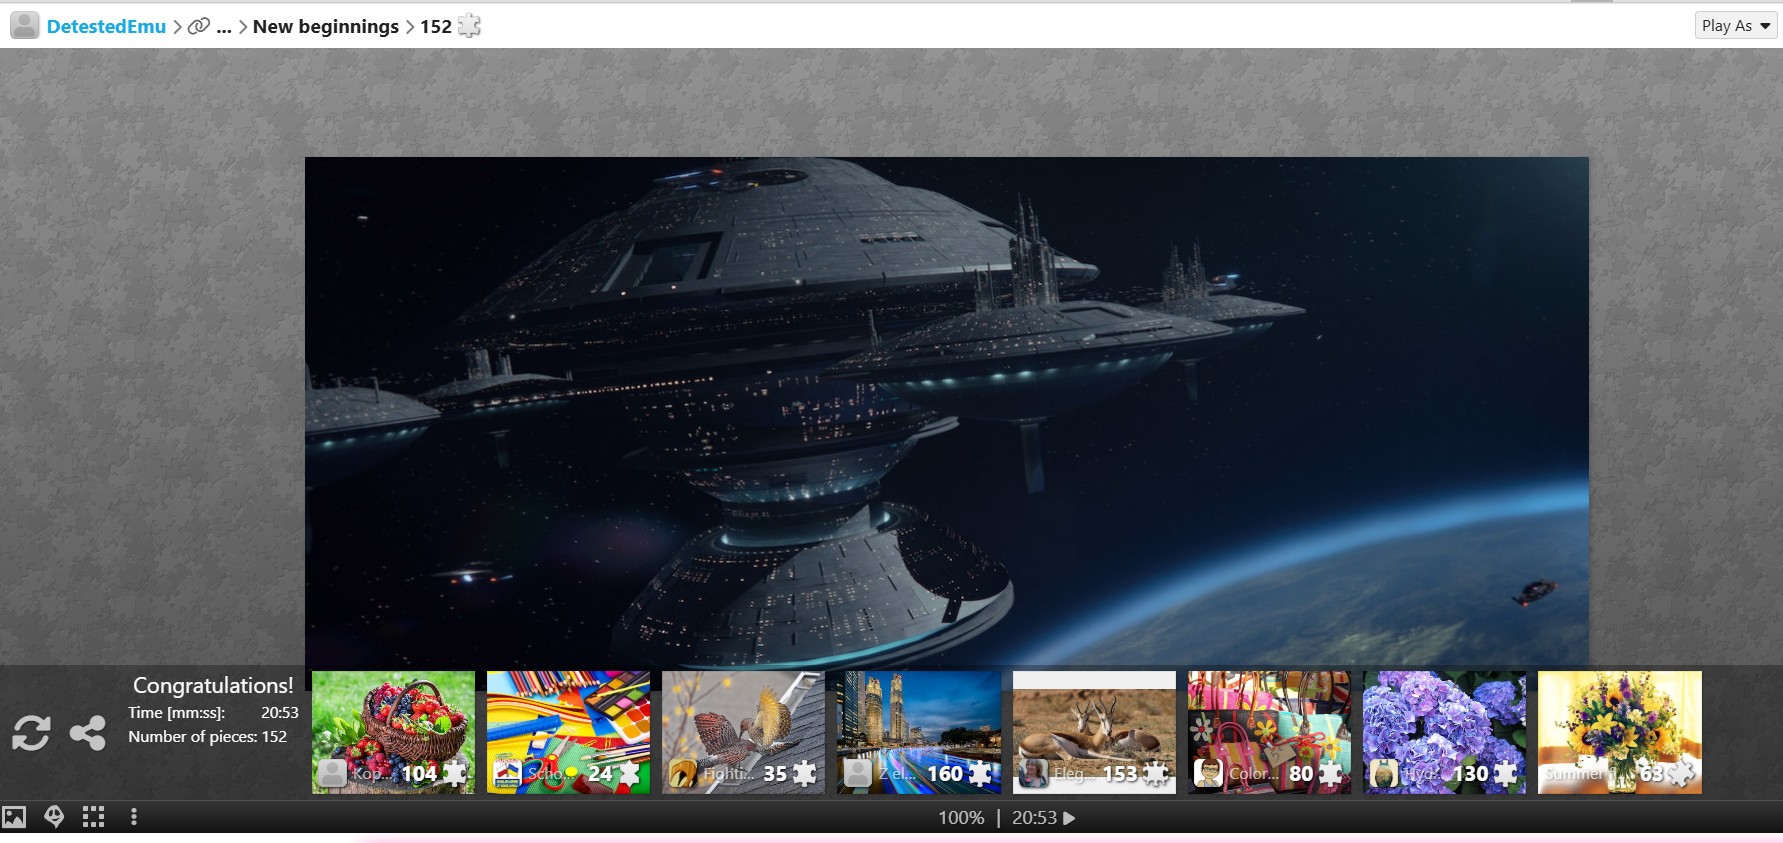Click the 100% progress indicator text

pyautogui.click(x=961, y=818)
